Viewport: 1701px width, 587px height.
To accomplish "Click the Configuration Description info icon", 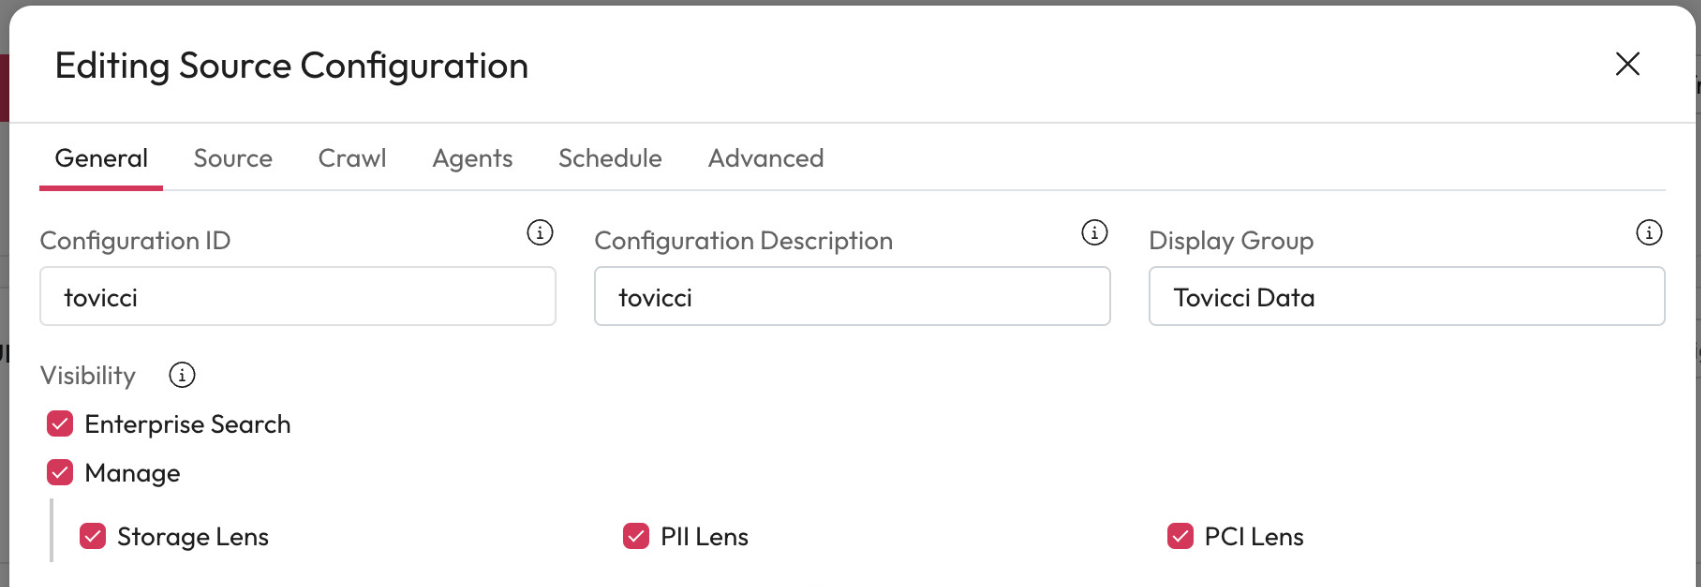I will [1094, 233].
